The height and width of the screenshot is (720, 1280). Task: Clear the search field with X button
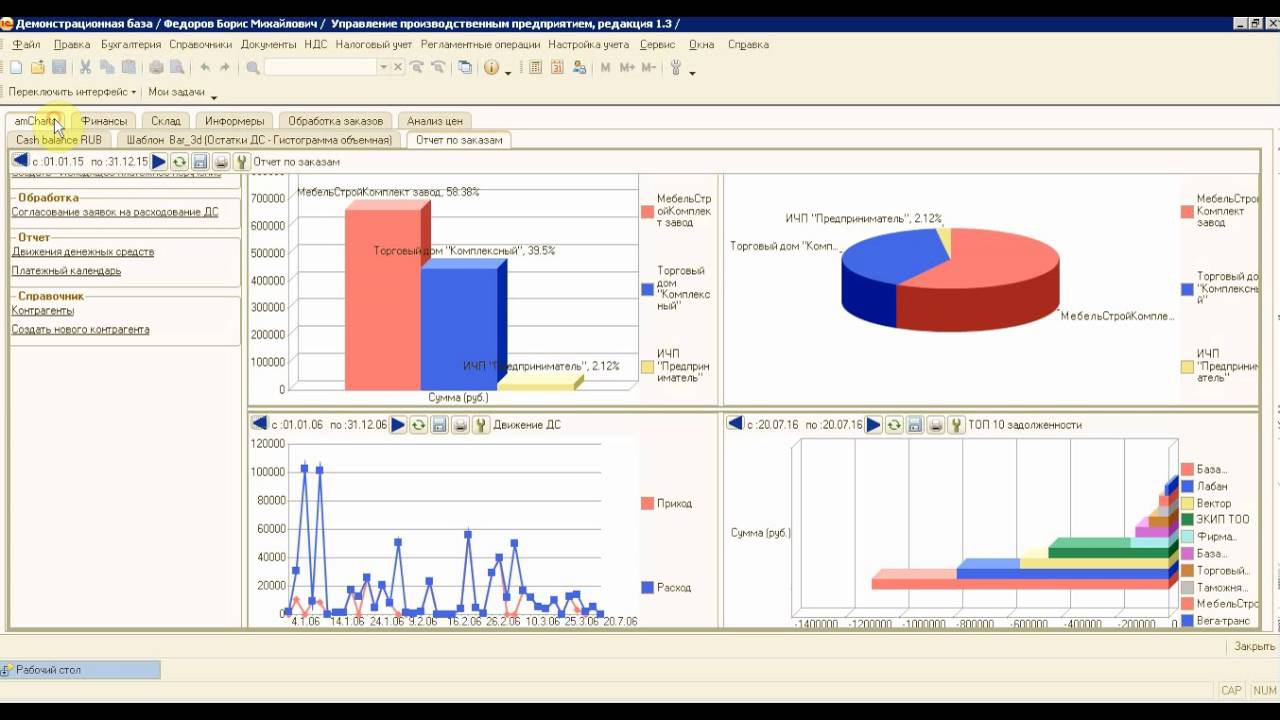pos(398,68)
